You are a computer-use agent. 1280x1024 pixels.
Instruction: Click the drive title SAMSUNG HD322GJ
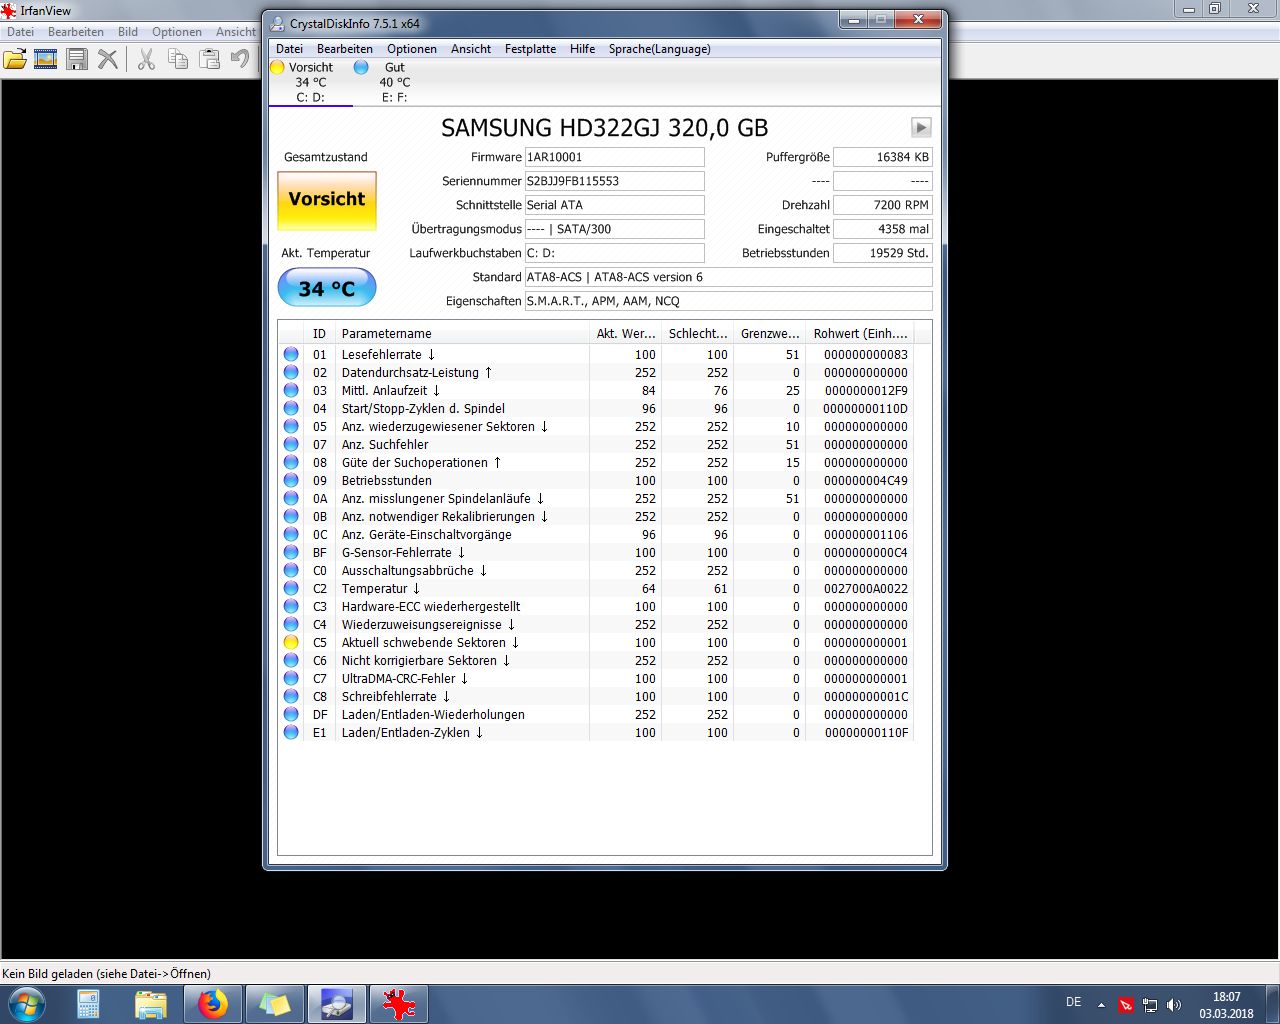(x=605, y=128)
